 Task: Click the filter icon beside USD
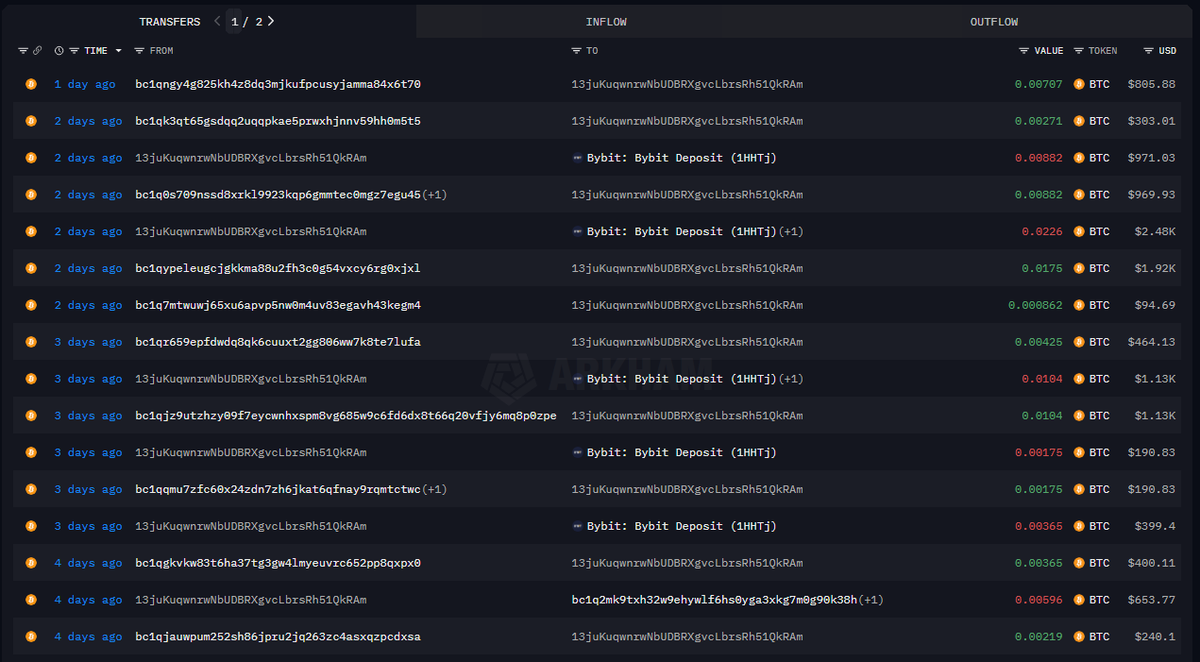point(1148,50)
